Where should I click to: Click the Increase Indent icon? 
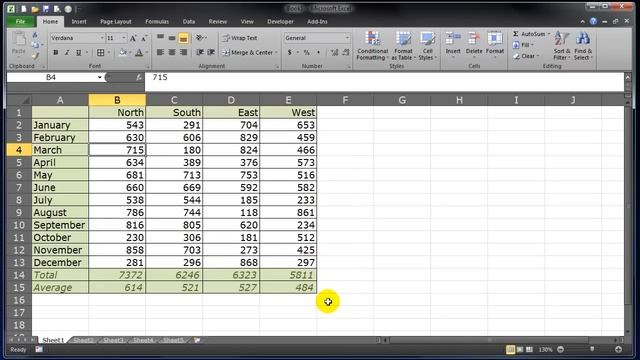[211, 52]
